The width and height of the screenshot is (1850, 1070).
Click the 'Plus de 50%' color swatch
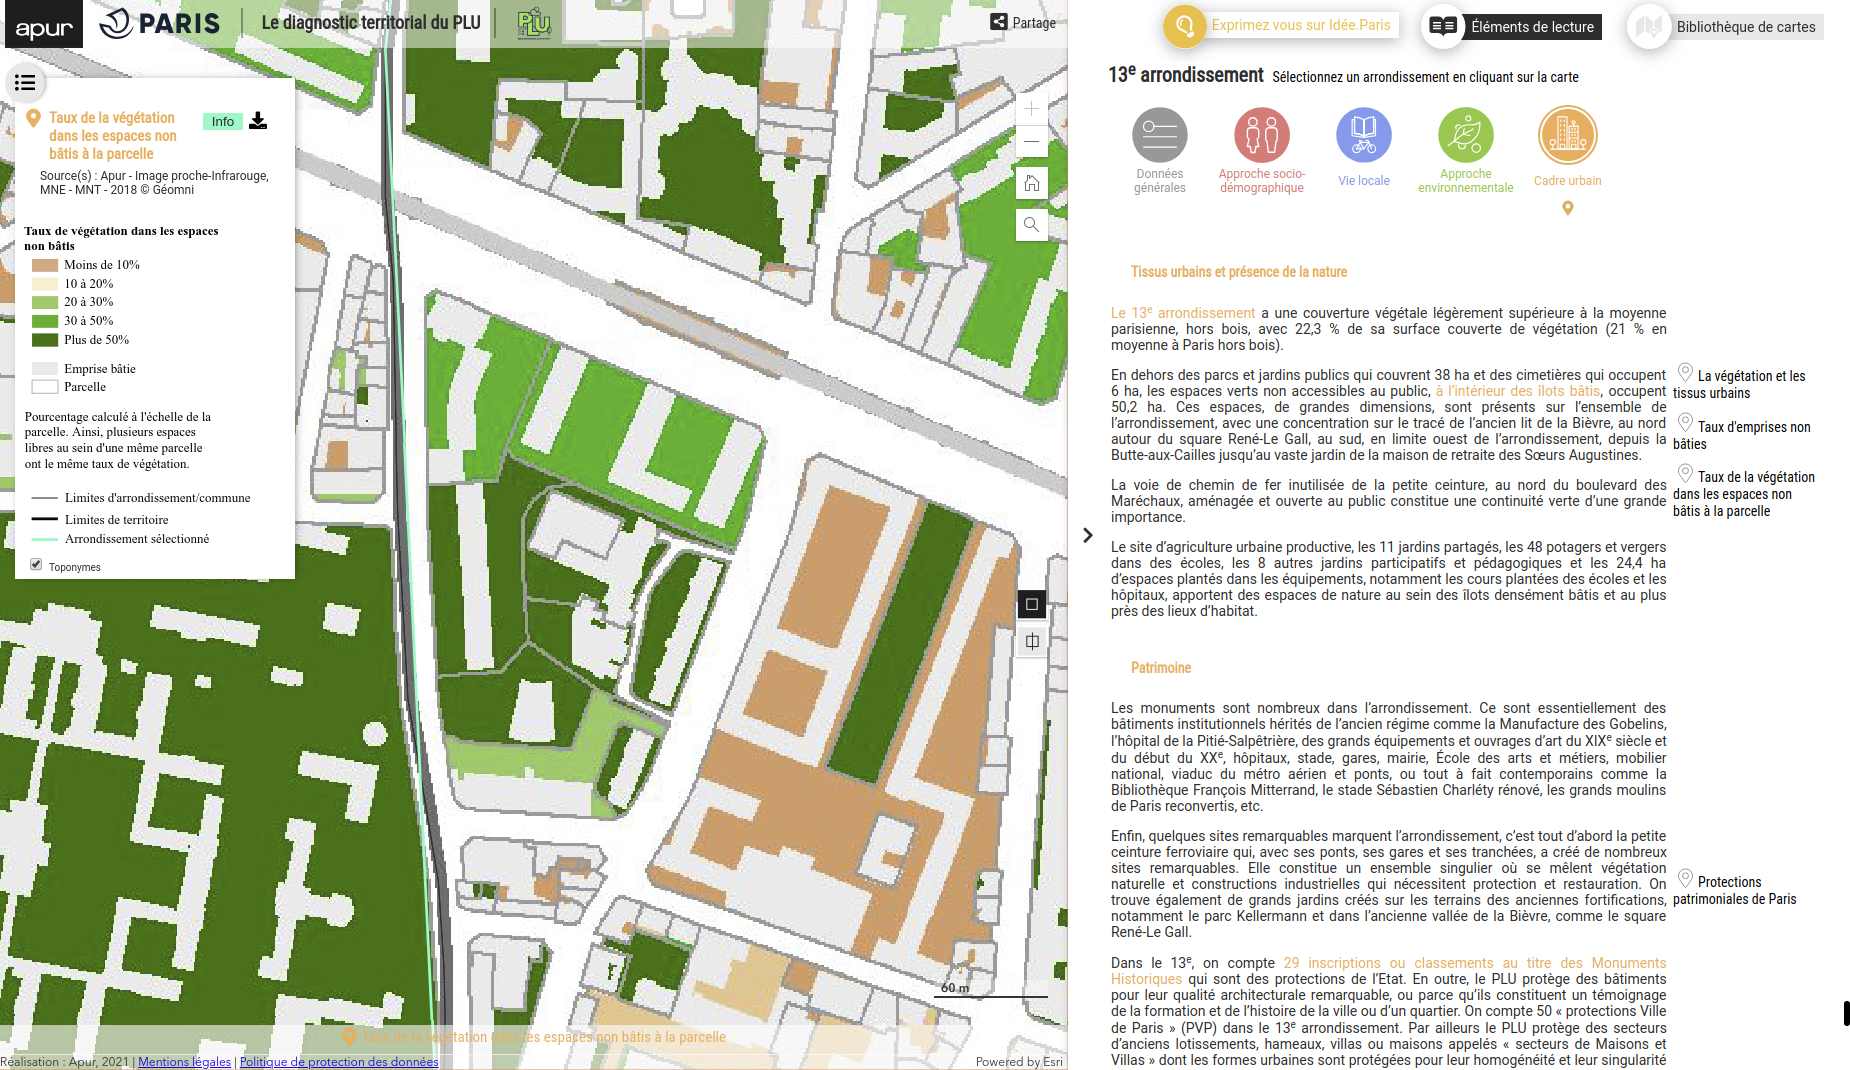coord(45,340)
